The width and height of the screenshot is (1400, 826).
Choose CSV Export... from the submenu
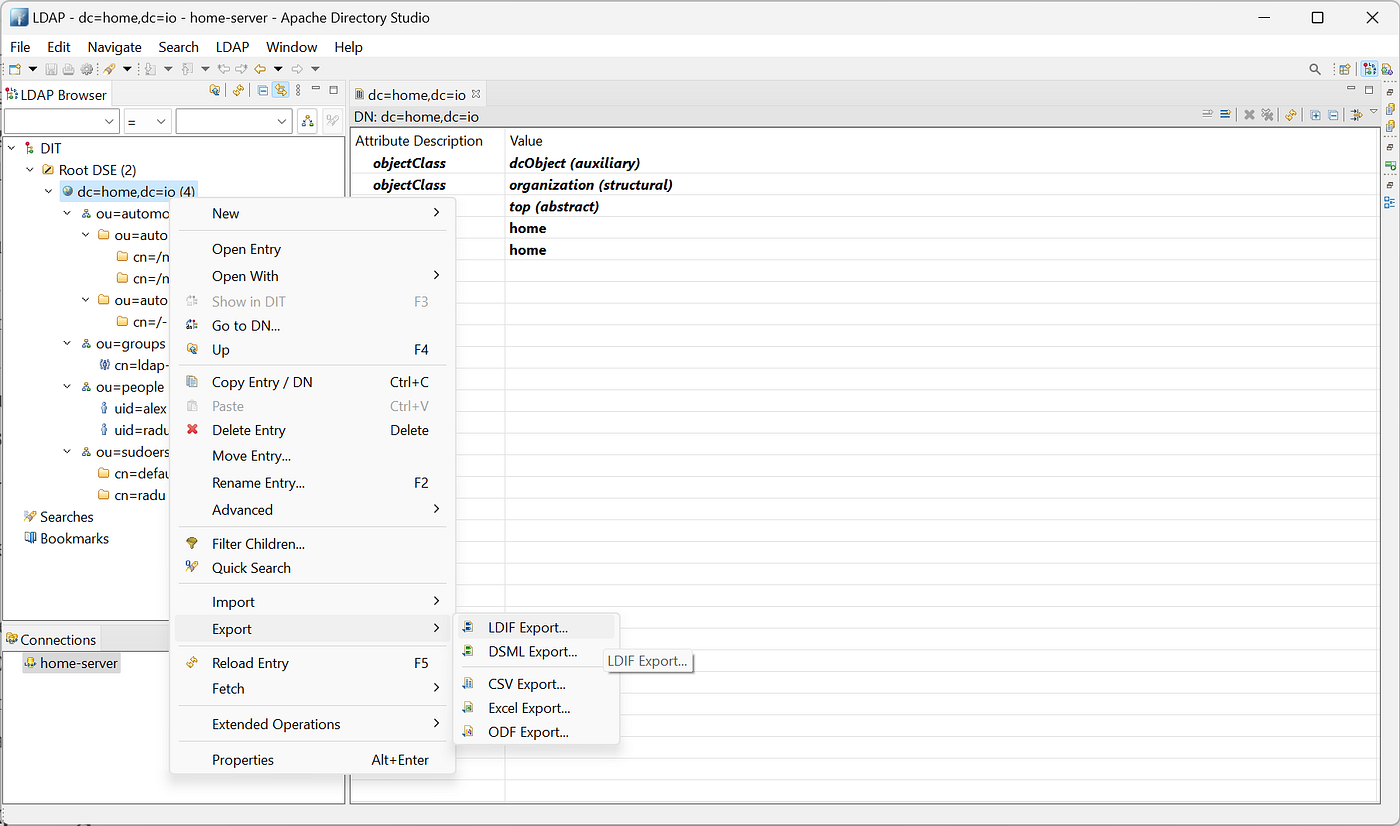(536, 684)
